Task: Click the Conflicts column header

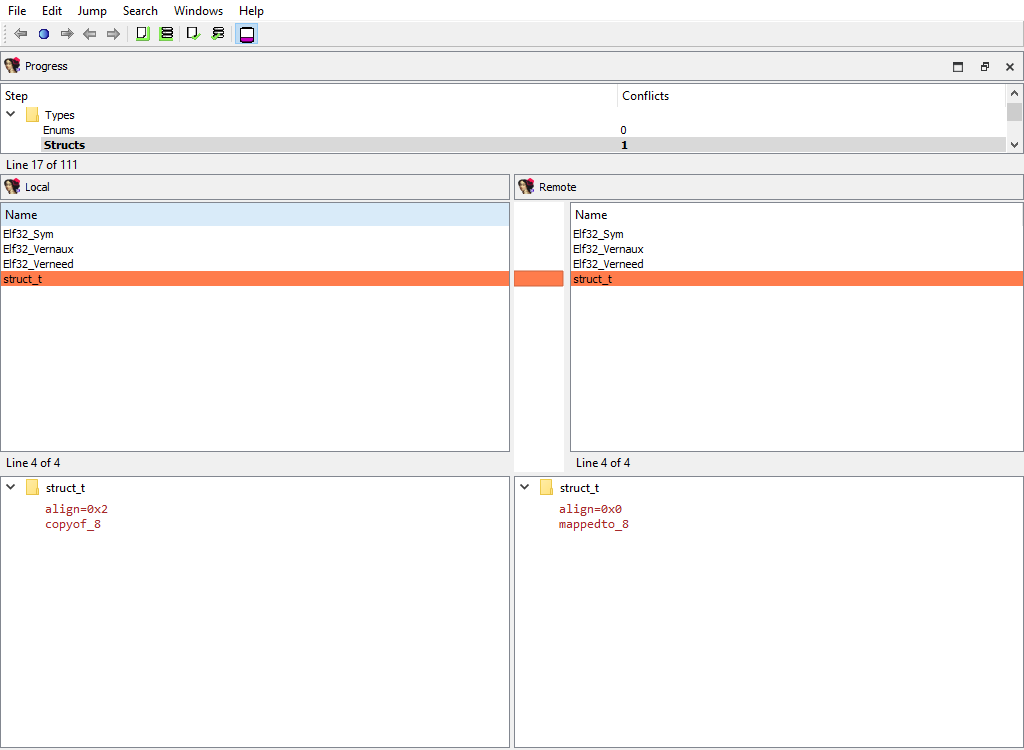Action: click(645, 96)
